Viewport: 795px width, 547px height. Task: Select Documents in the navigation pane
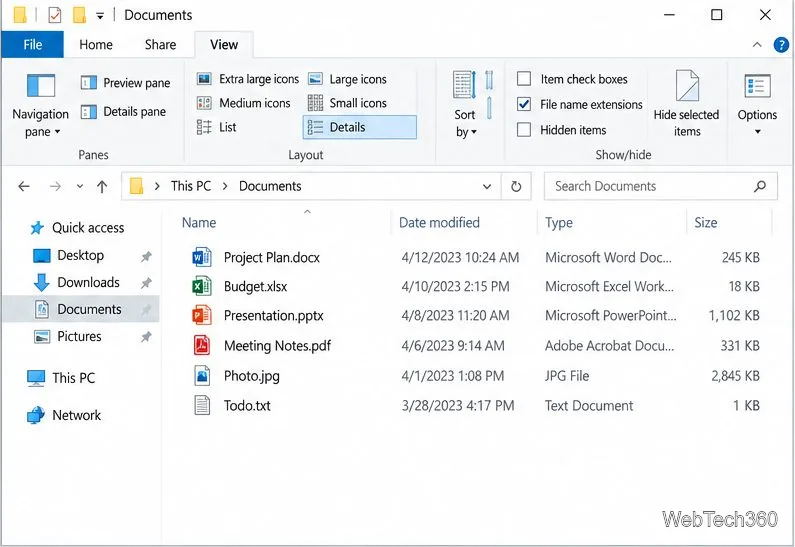(x=81, y=309)
